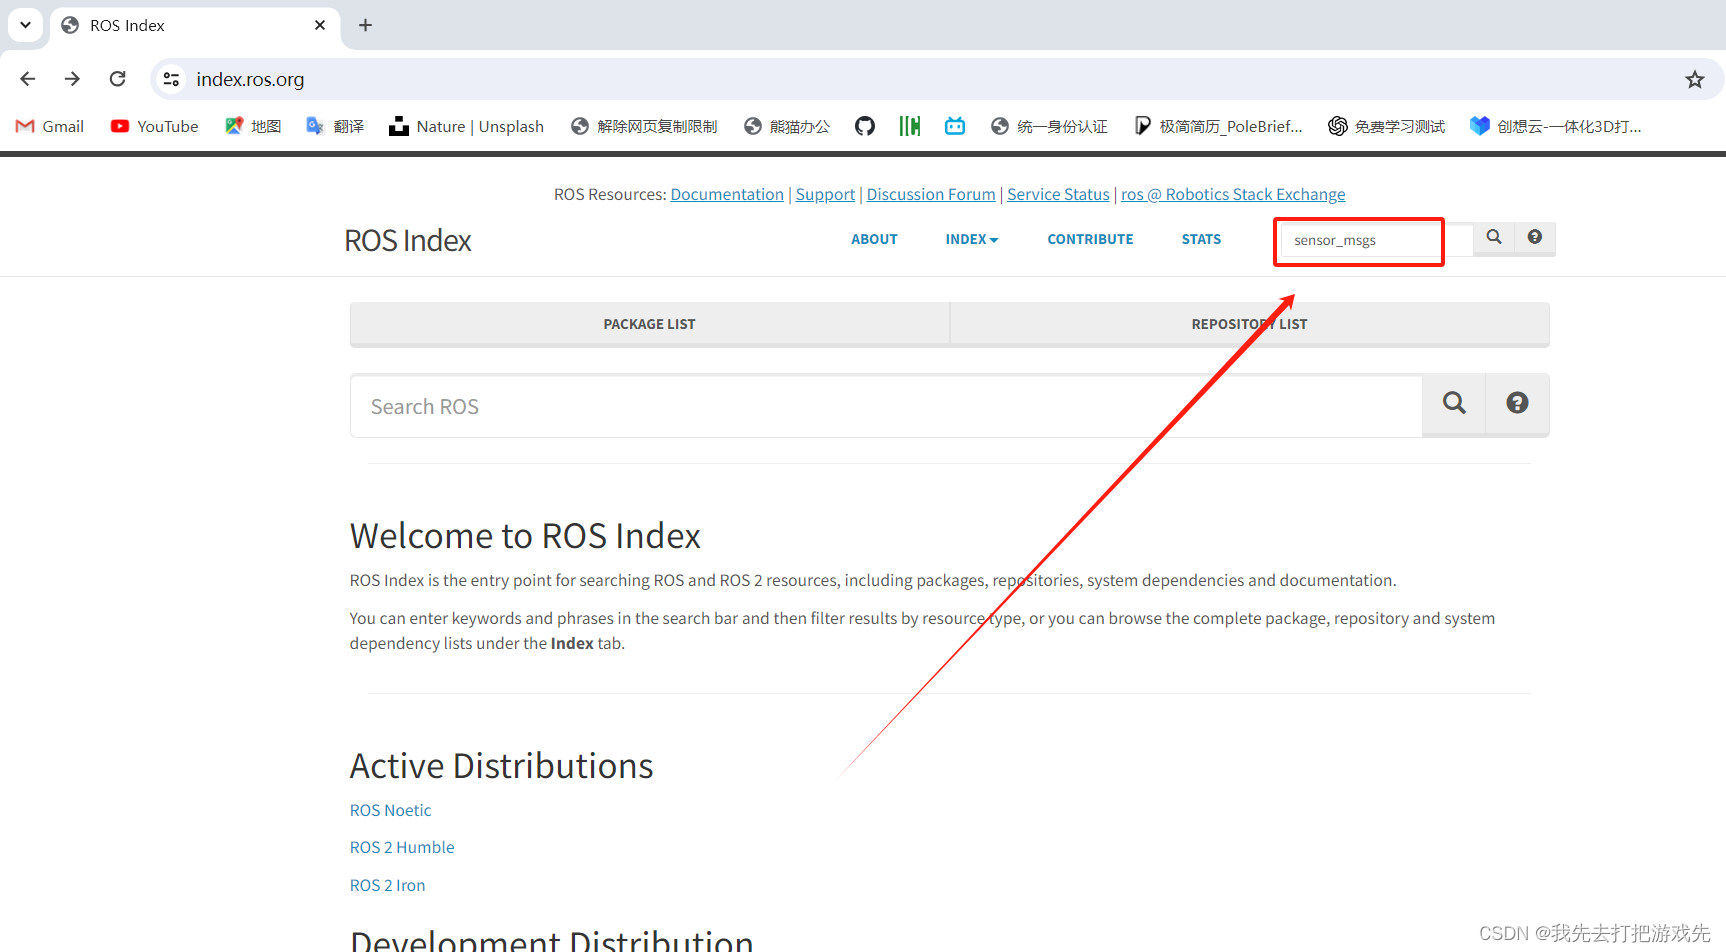The image size is (1726, 952).
Task: Expand the INDEX dropdown menu
Action: [x=972, y=239]
